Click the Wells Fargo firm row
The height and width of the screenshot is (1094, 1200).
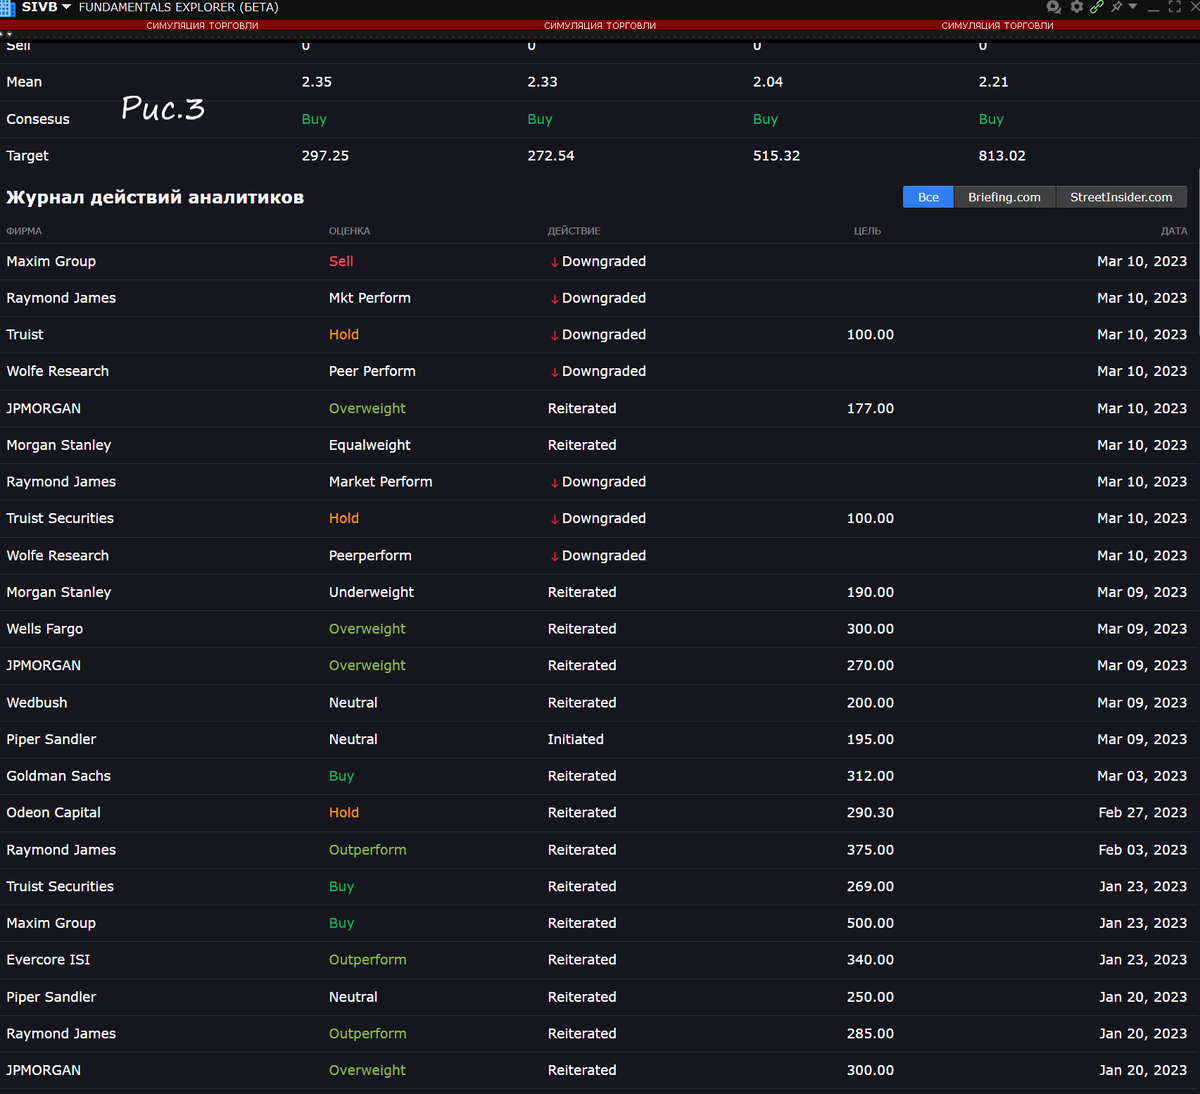pyautogui.click(x=600, y=629)
